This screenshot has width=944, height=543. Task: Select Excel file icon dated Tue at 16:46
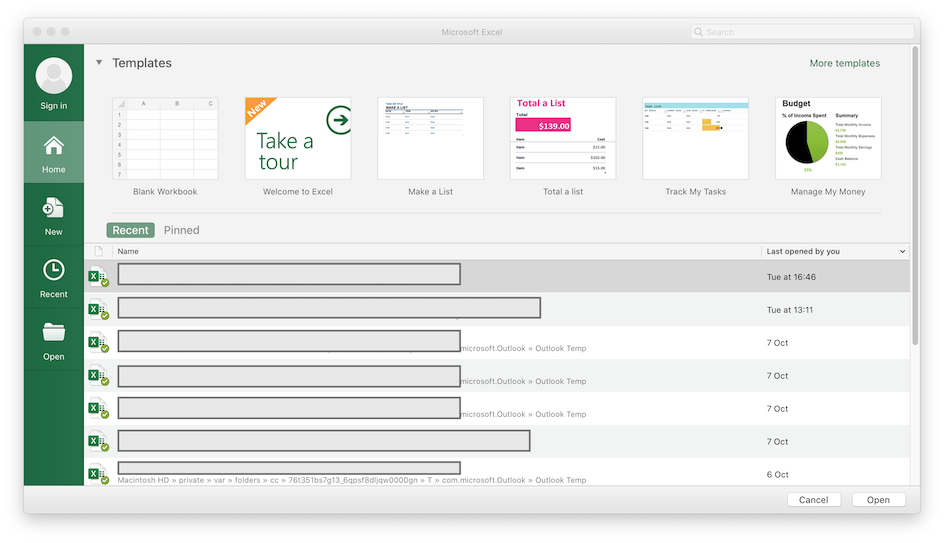coord(98,277)
